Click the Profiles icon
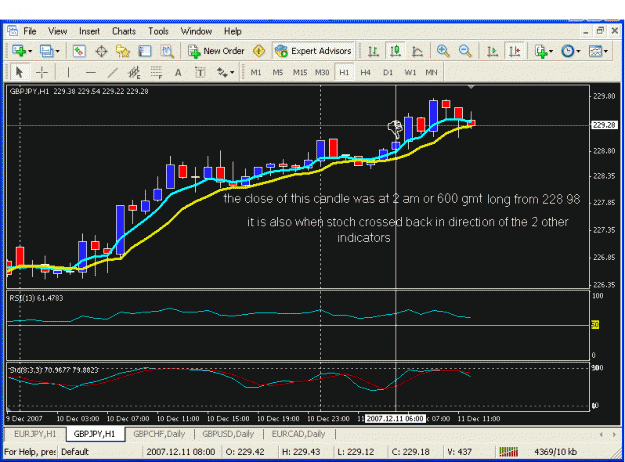Image resolution: width=625 pixels, height=462 pixels. 47,51
